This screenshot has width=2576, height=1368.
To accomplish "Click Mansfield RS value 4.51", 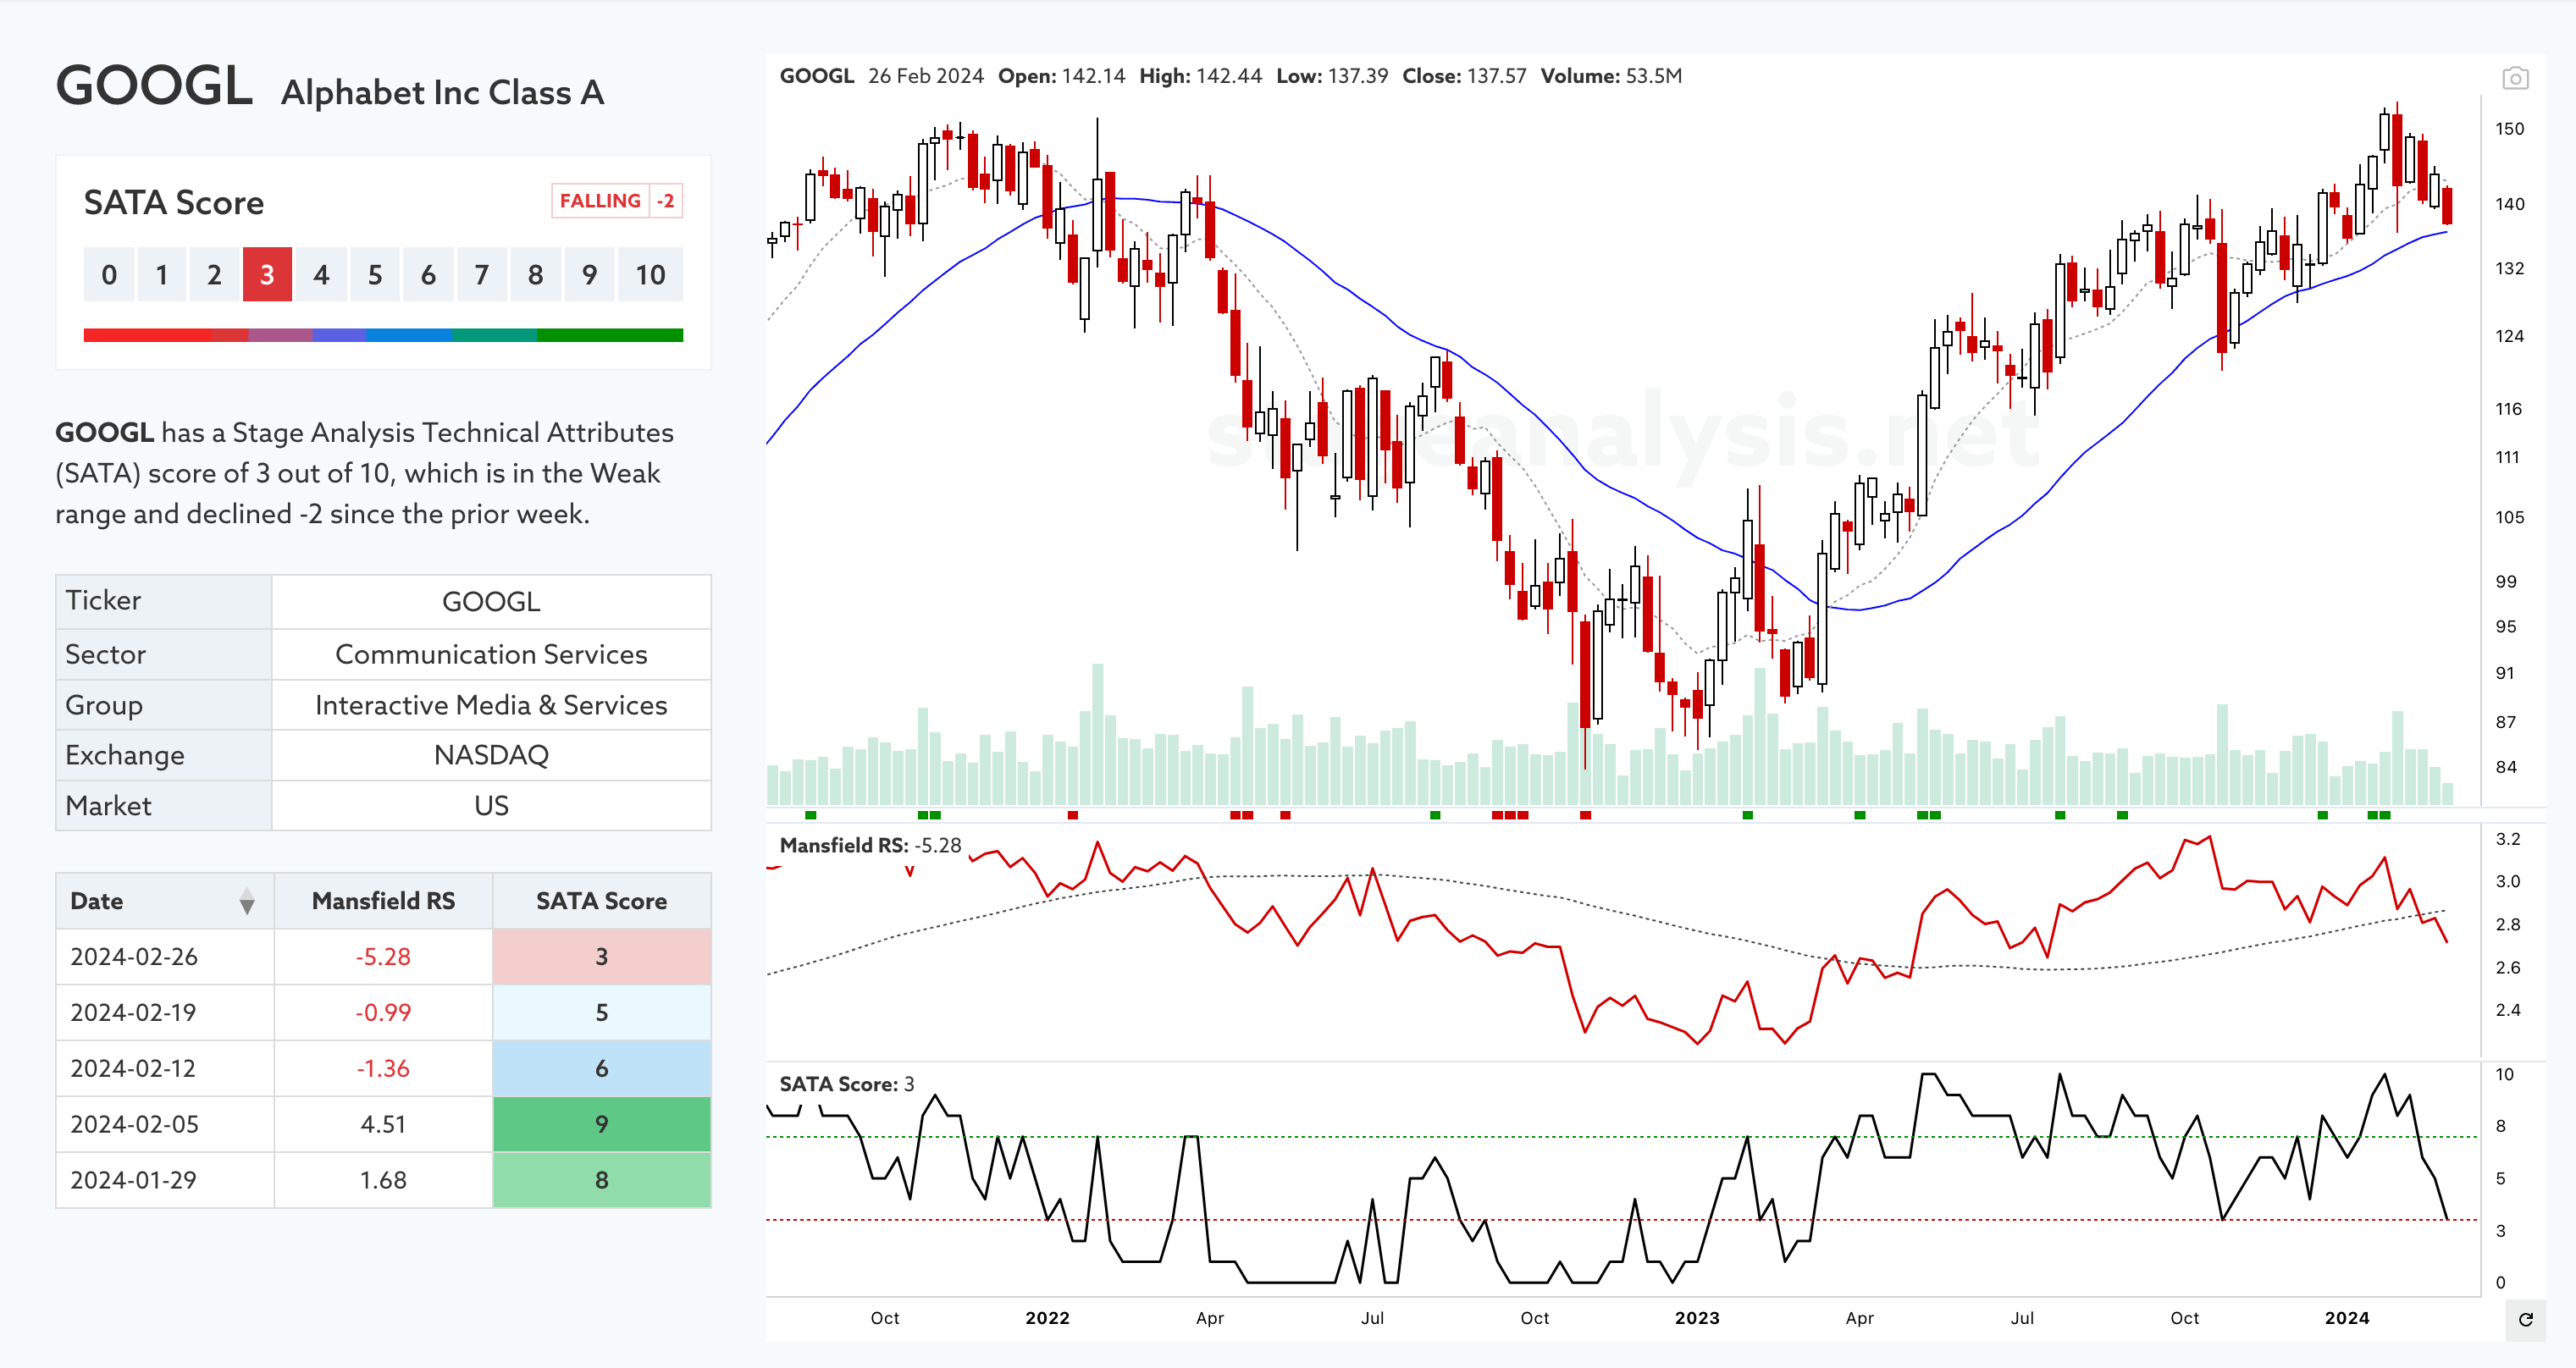I will point(383,1125).
